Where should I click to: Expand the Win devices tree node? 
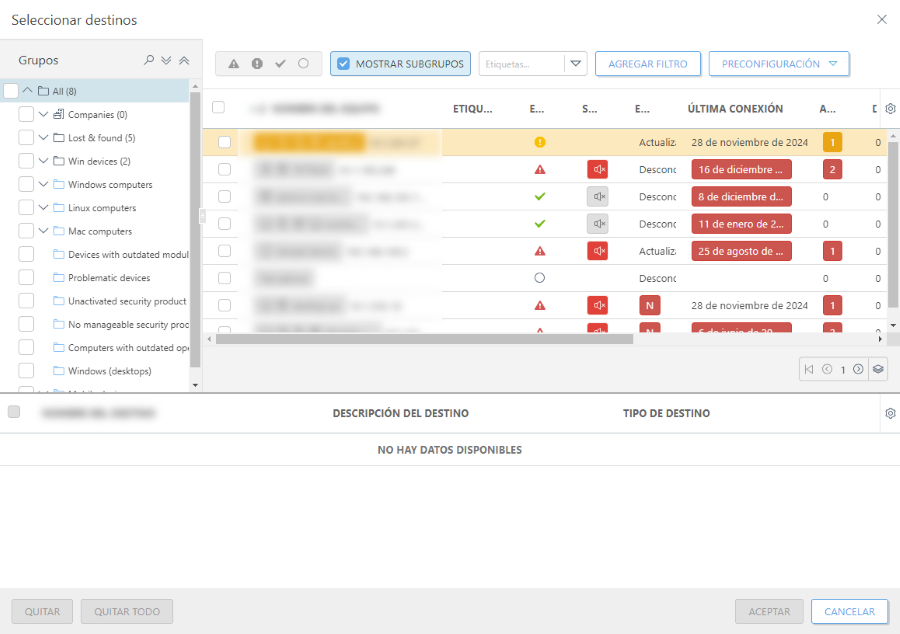point(44,161)
